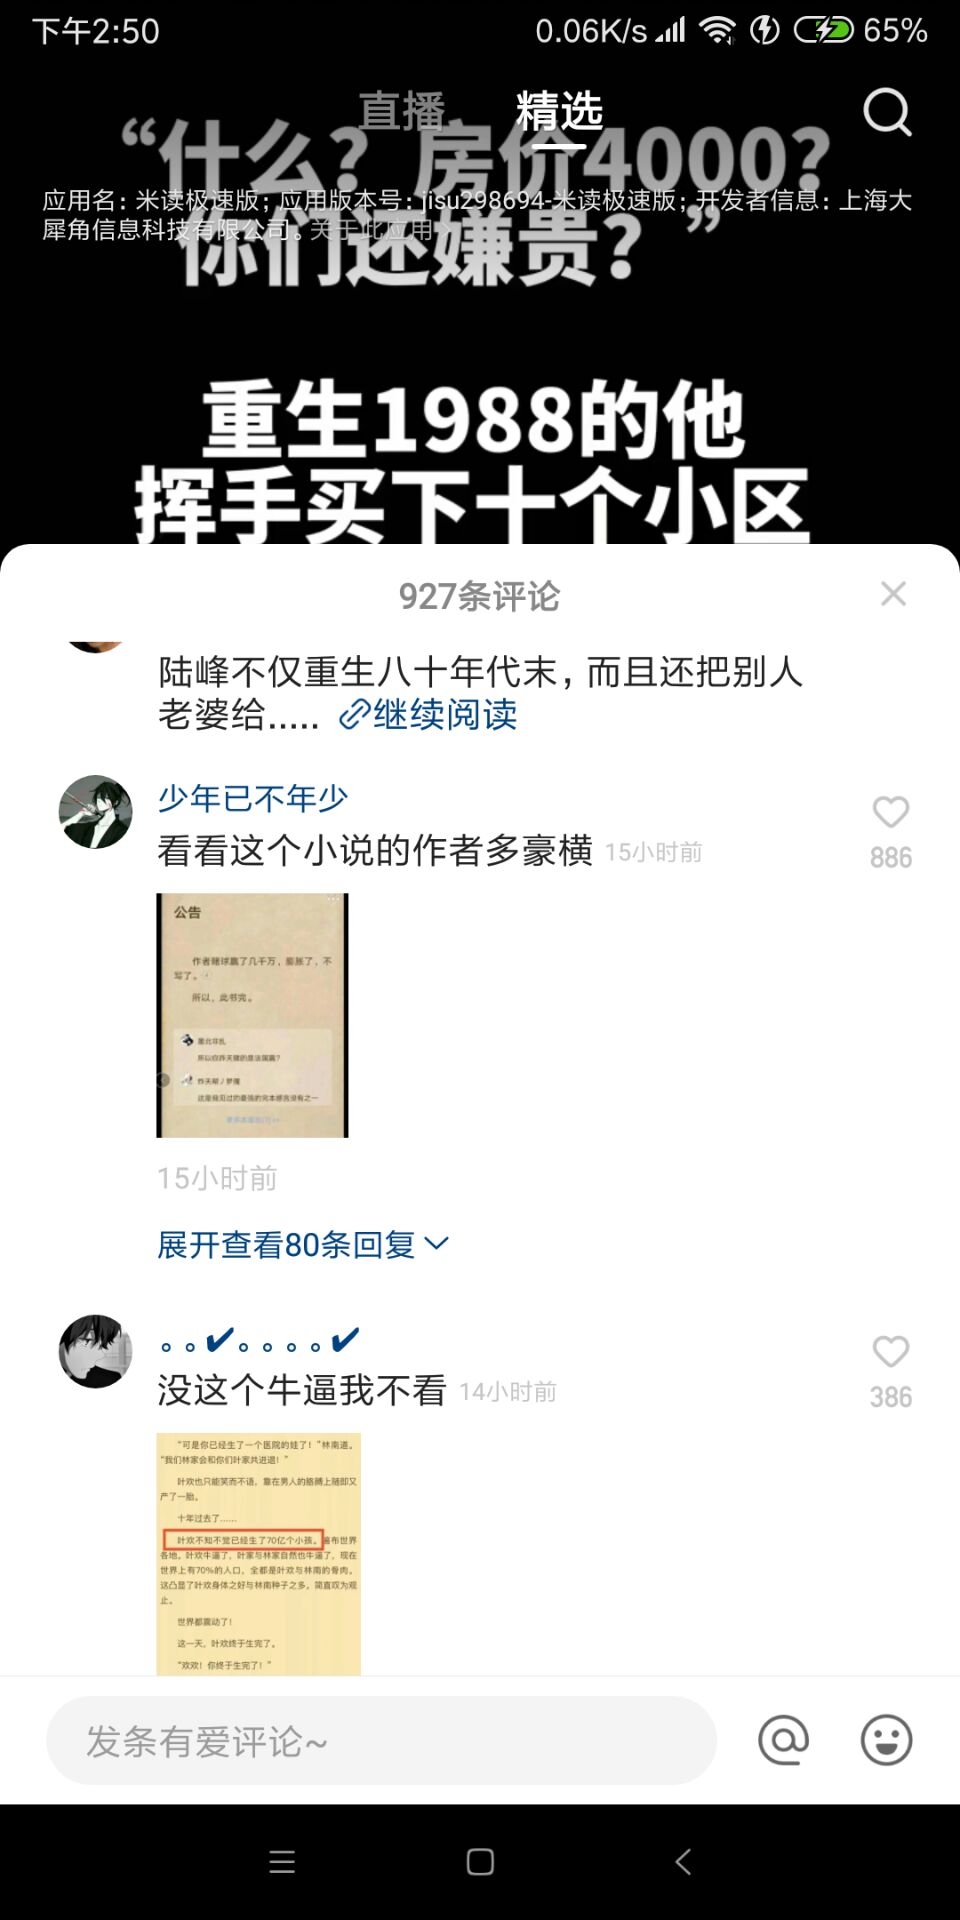Expand 展开查看80条回复 replies
Viewport: 960px width, 1920px height.
tap(303, 1245)
